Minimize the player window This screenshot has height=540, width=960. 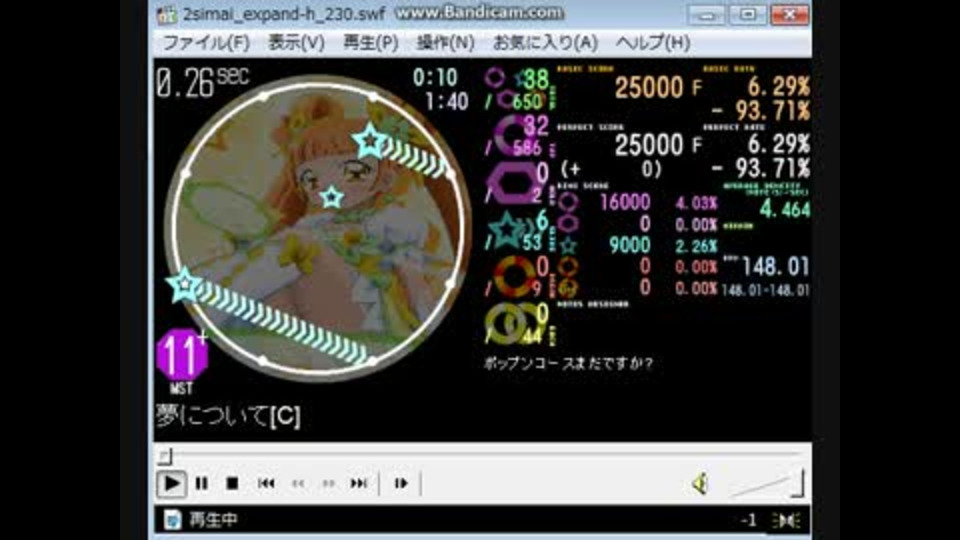pyautogui.click(x=706, y=15)
